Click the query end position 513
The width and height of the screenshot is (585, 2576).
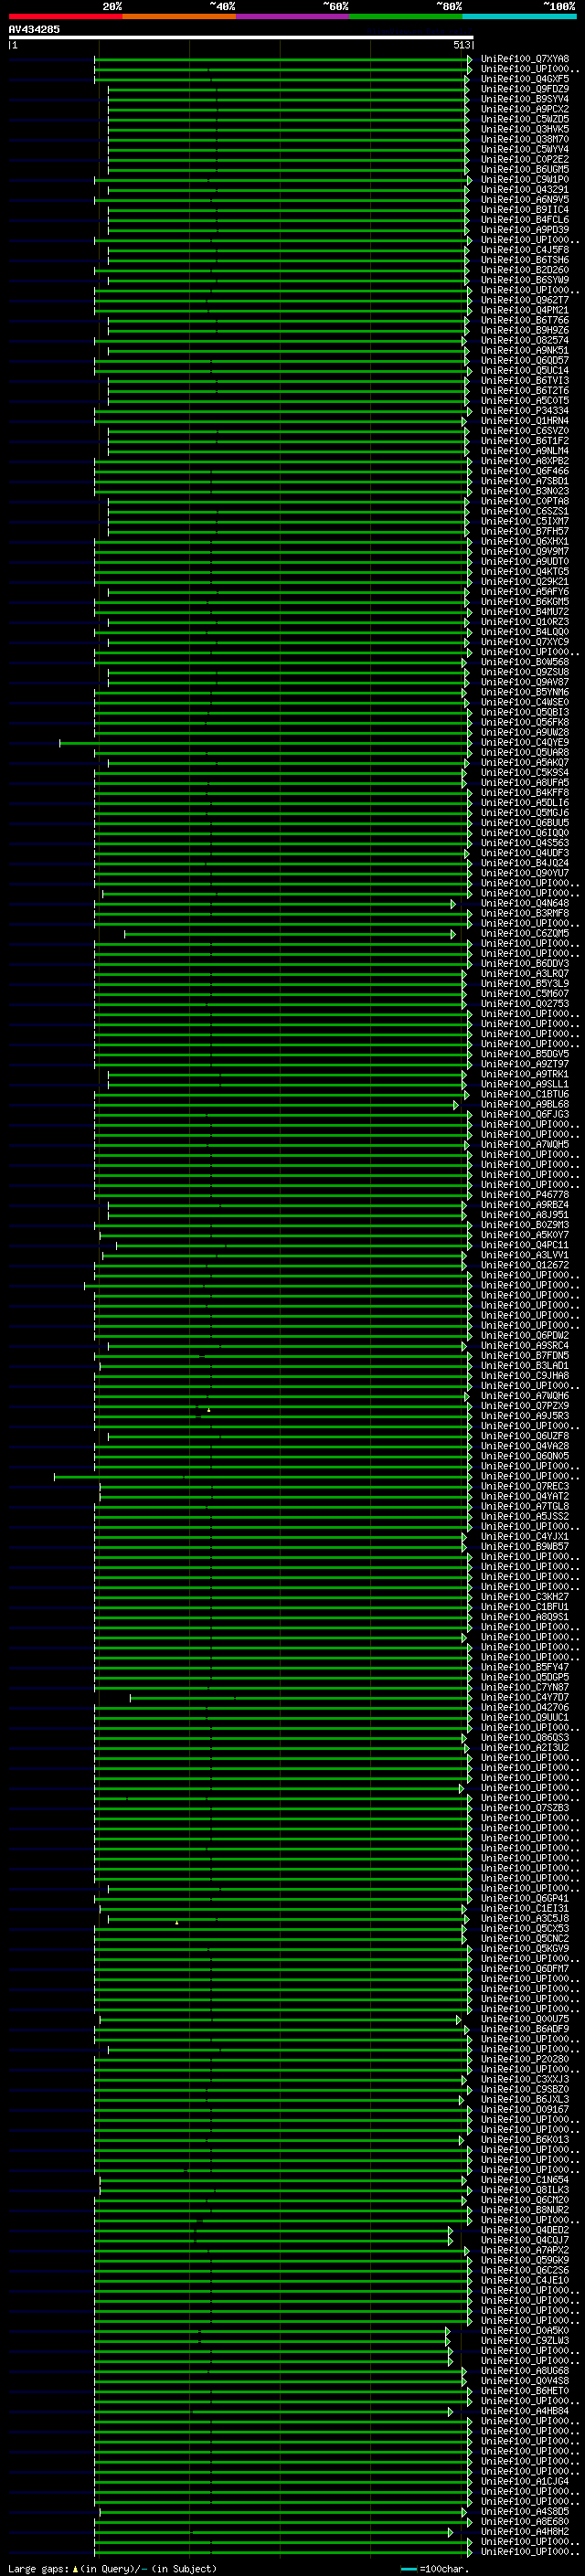pos(462,45)
